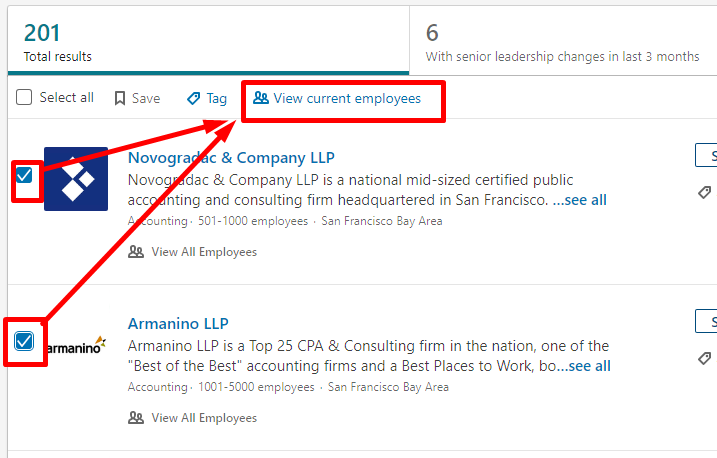Expand Armanino description with see all
Screen dimensions: 717x458
coord(583,366)
